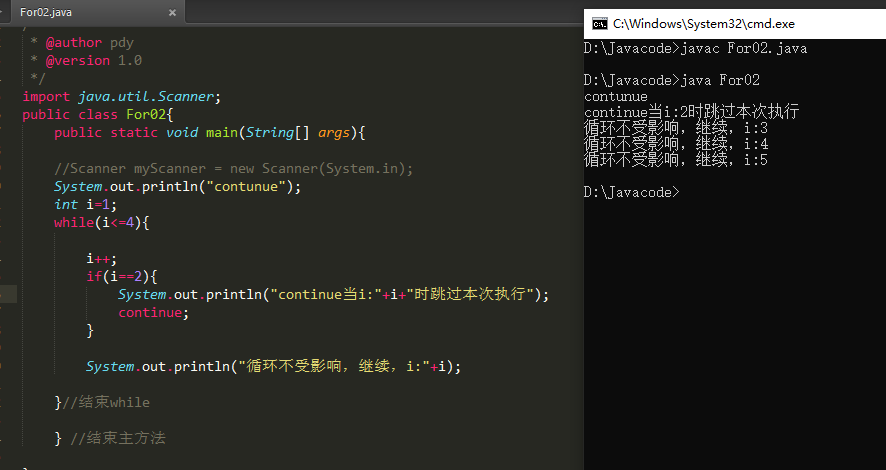Click the cmd output line ending 'i:5'
Screen dimensions: 886x470
(676, 160)
